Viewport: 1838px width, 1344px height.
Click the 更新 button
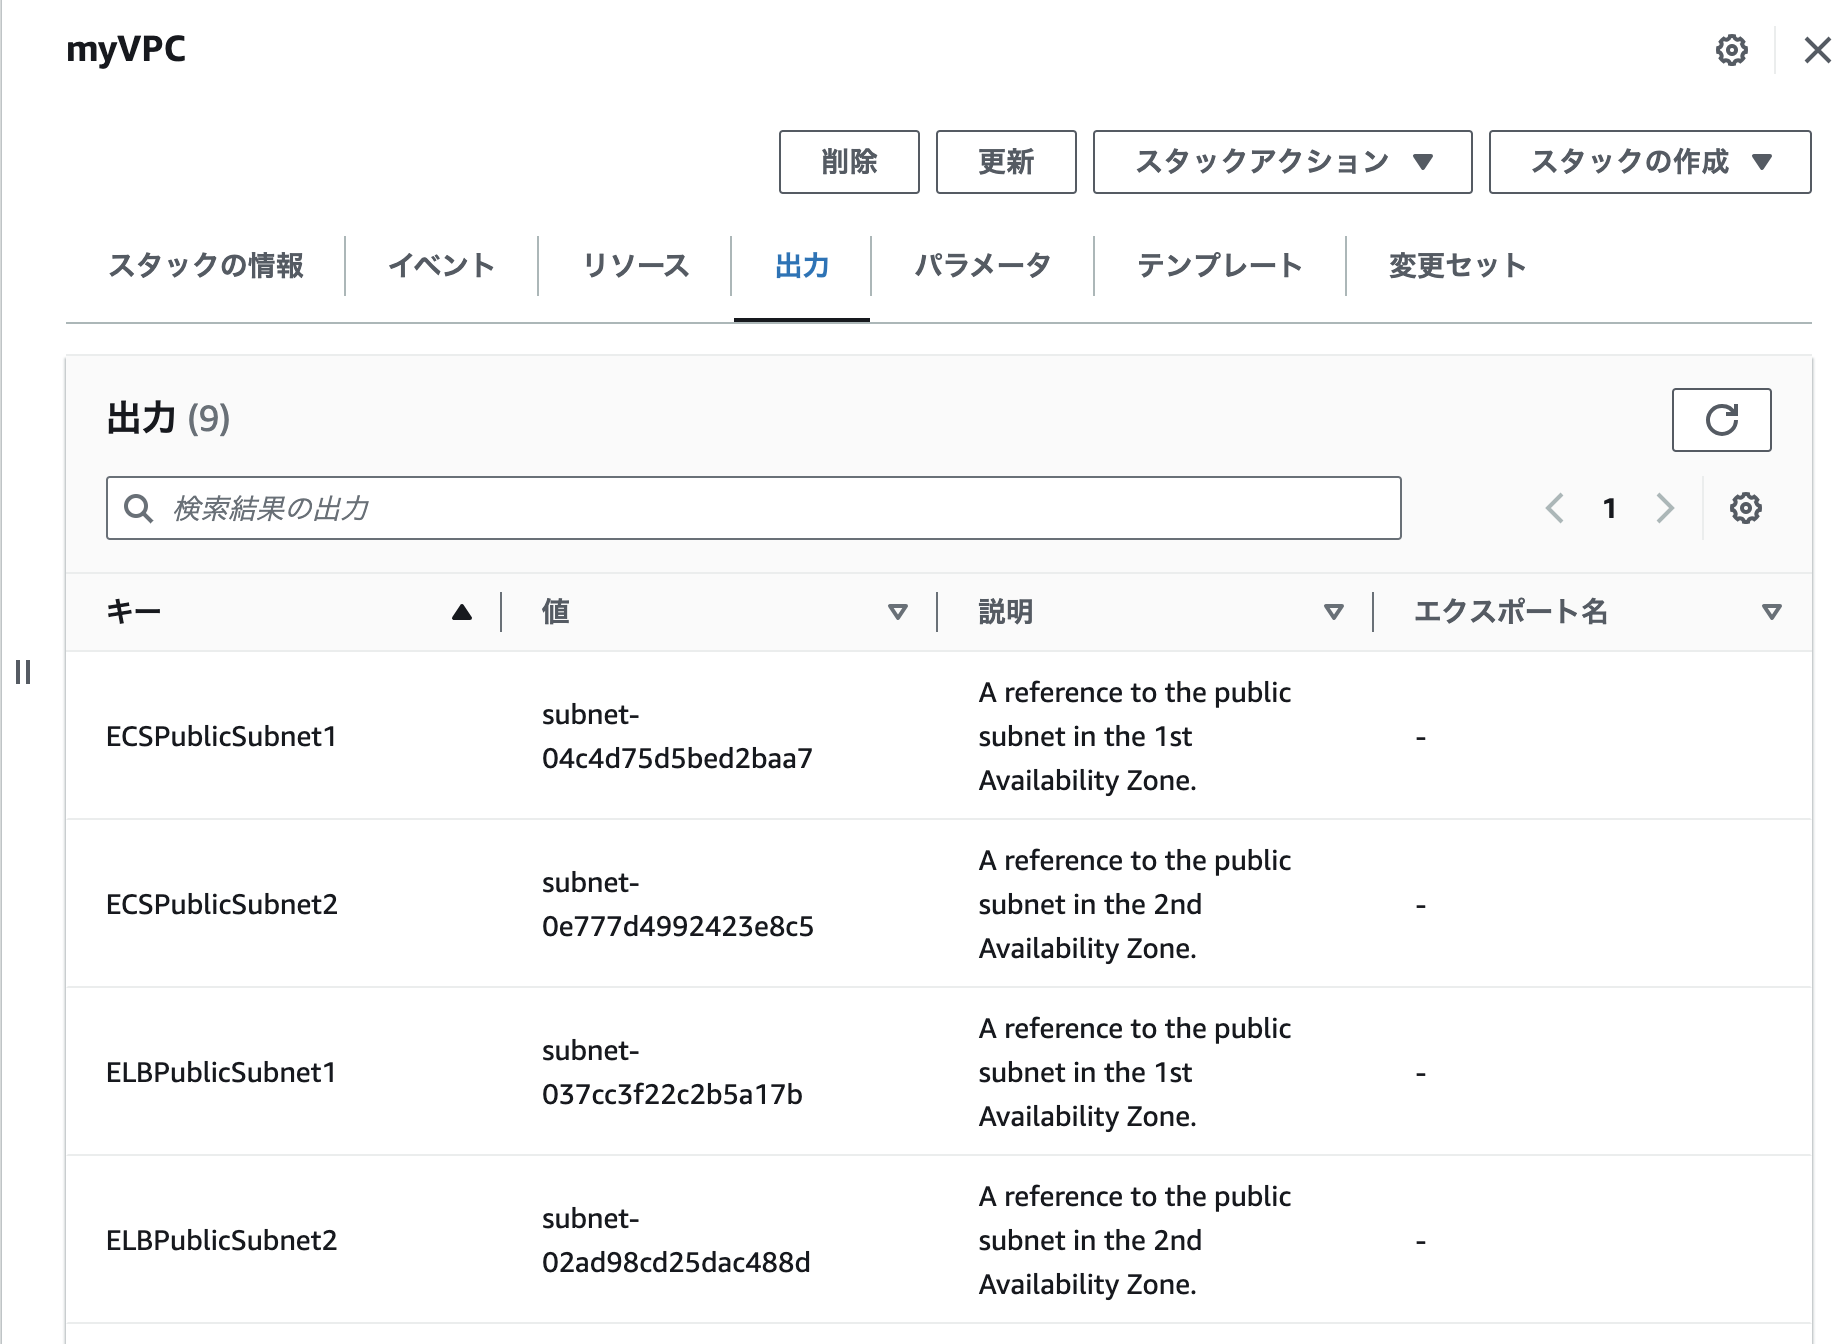pyautogui.click(x=1005, y=162)
